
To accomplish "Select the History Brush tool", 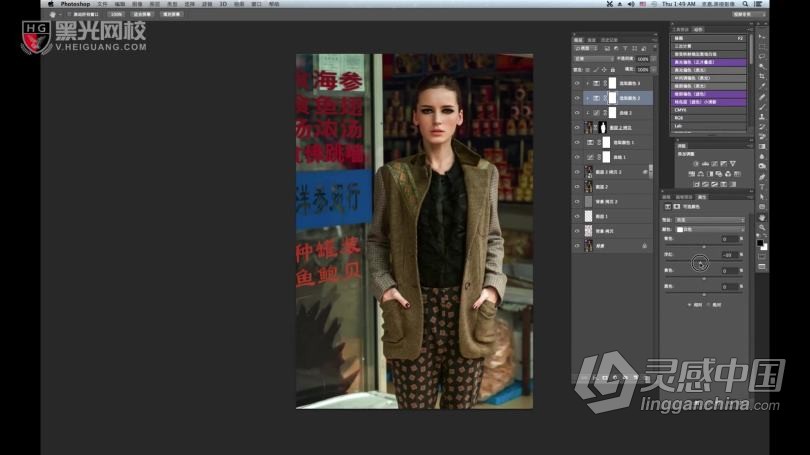I will click(x=762, y=127).
